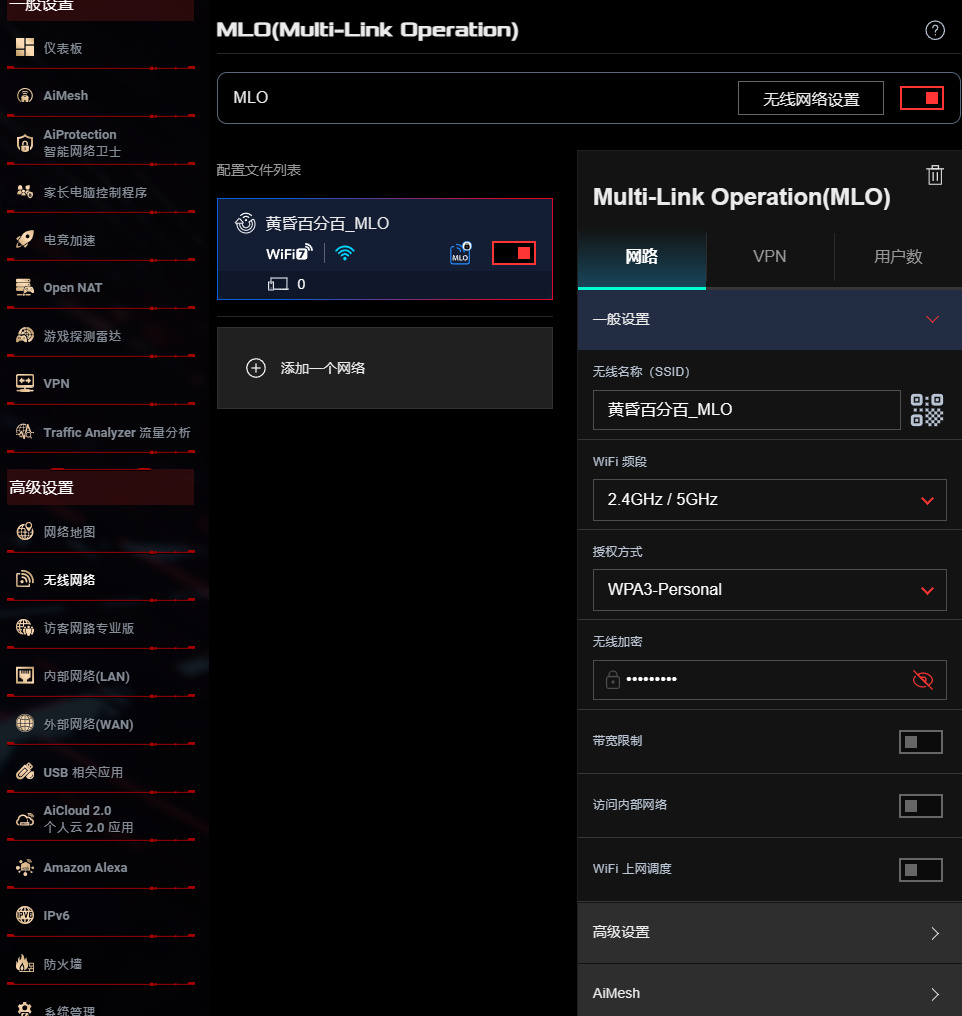Show the SSID QR code icon
Screen dimensions: 962x1016
click(927, 410)
